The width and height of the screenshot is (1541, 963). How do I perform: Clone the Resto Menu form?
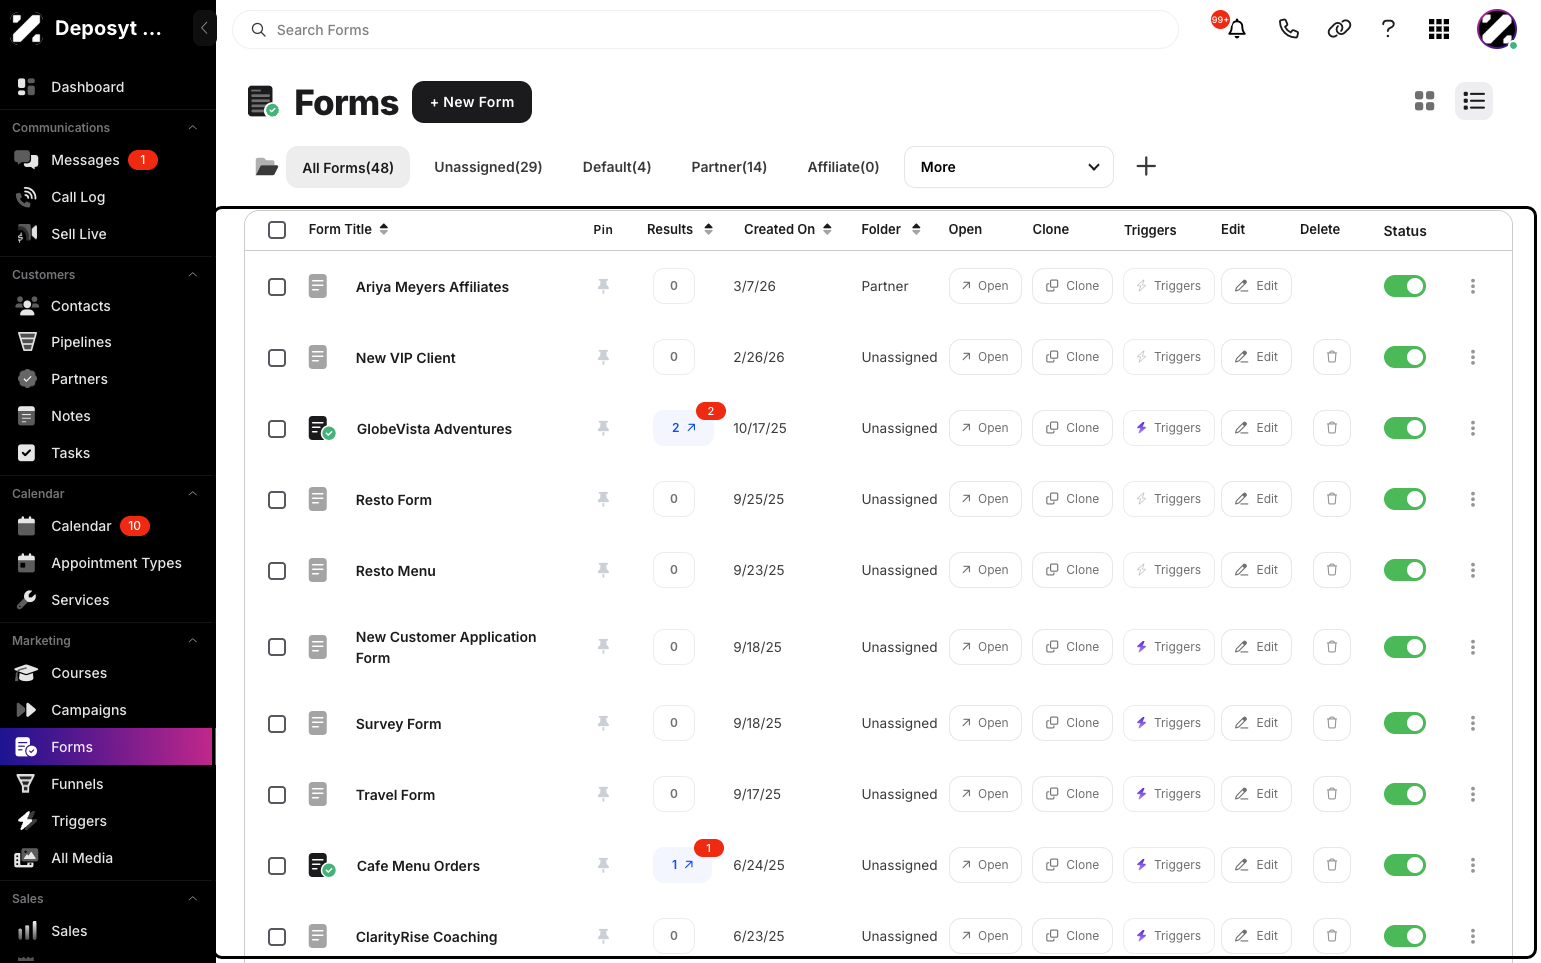click(x=1072, y=570)
